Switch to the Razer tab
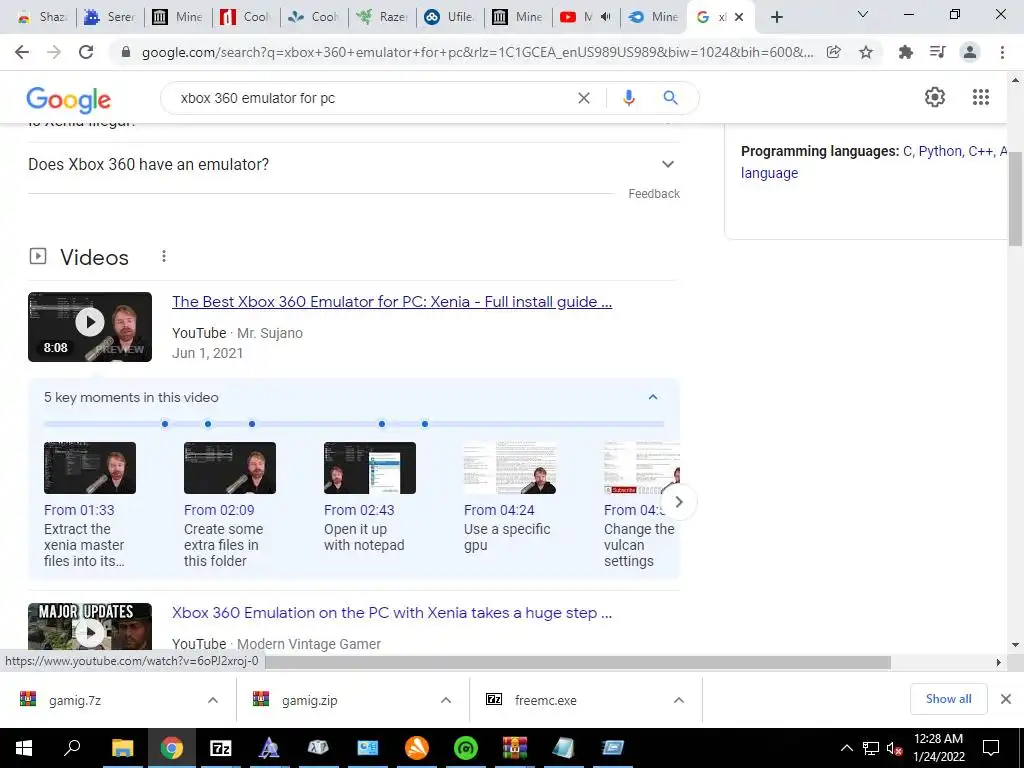1024x768 pixels. click(382, 17)
